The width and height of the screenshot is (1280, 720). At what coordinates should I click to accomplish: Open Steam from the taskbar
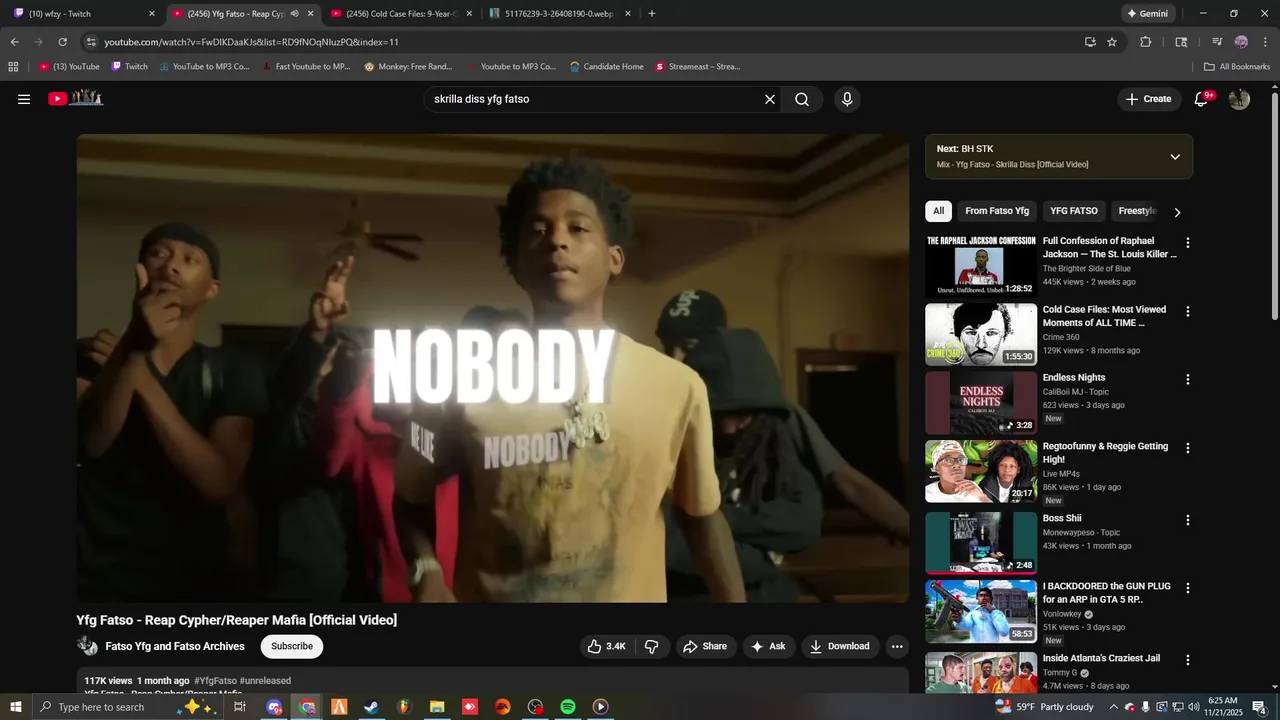click(x=371, y=707)
